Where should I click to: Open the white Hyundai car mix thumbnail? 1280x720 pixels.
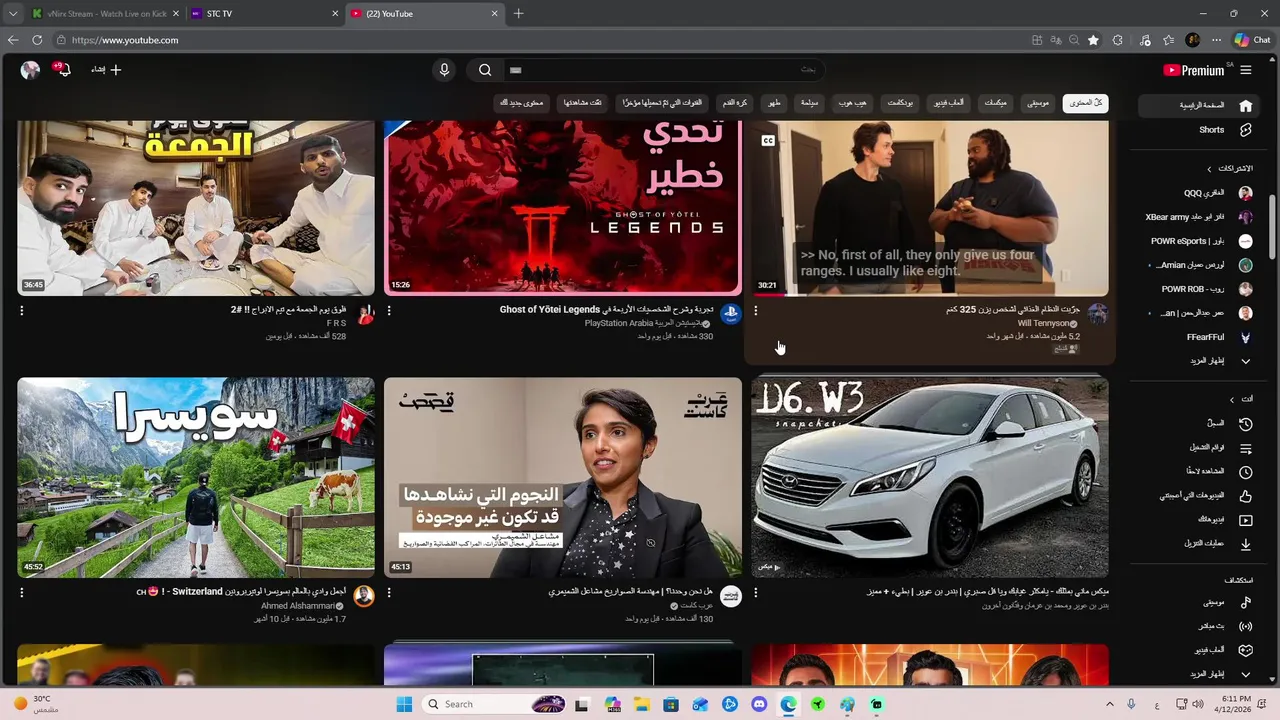pyautogui.click(x=930, y=477)
